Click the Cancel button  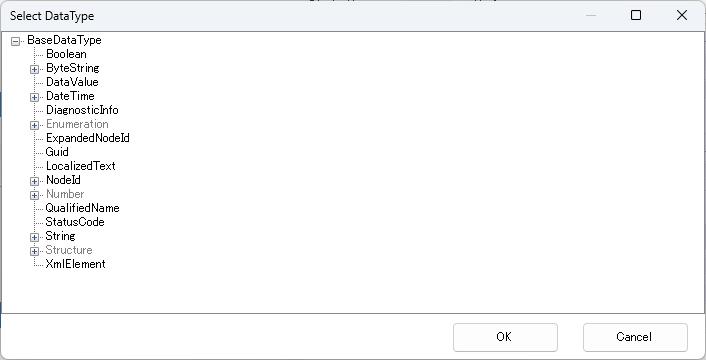pos(635,337)
